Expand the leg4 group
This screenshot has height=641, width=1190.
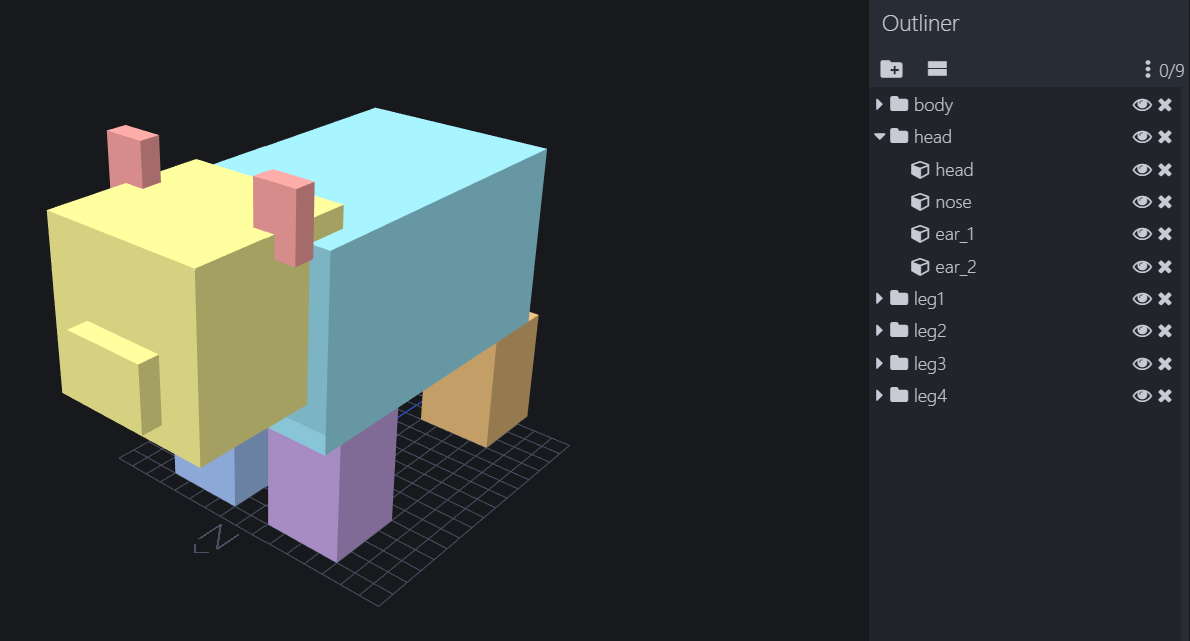coord(880,395)
